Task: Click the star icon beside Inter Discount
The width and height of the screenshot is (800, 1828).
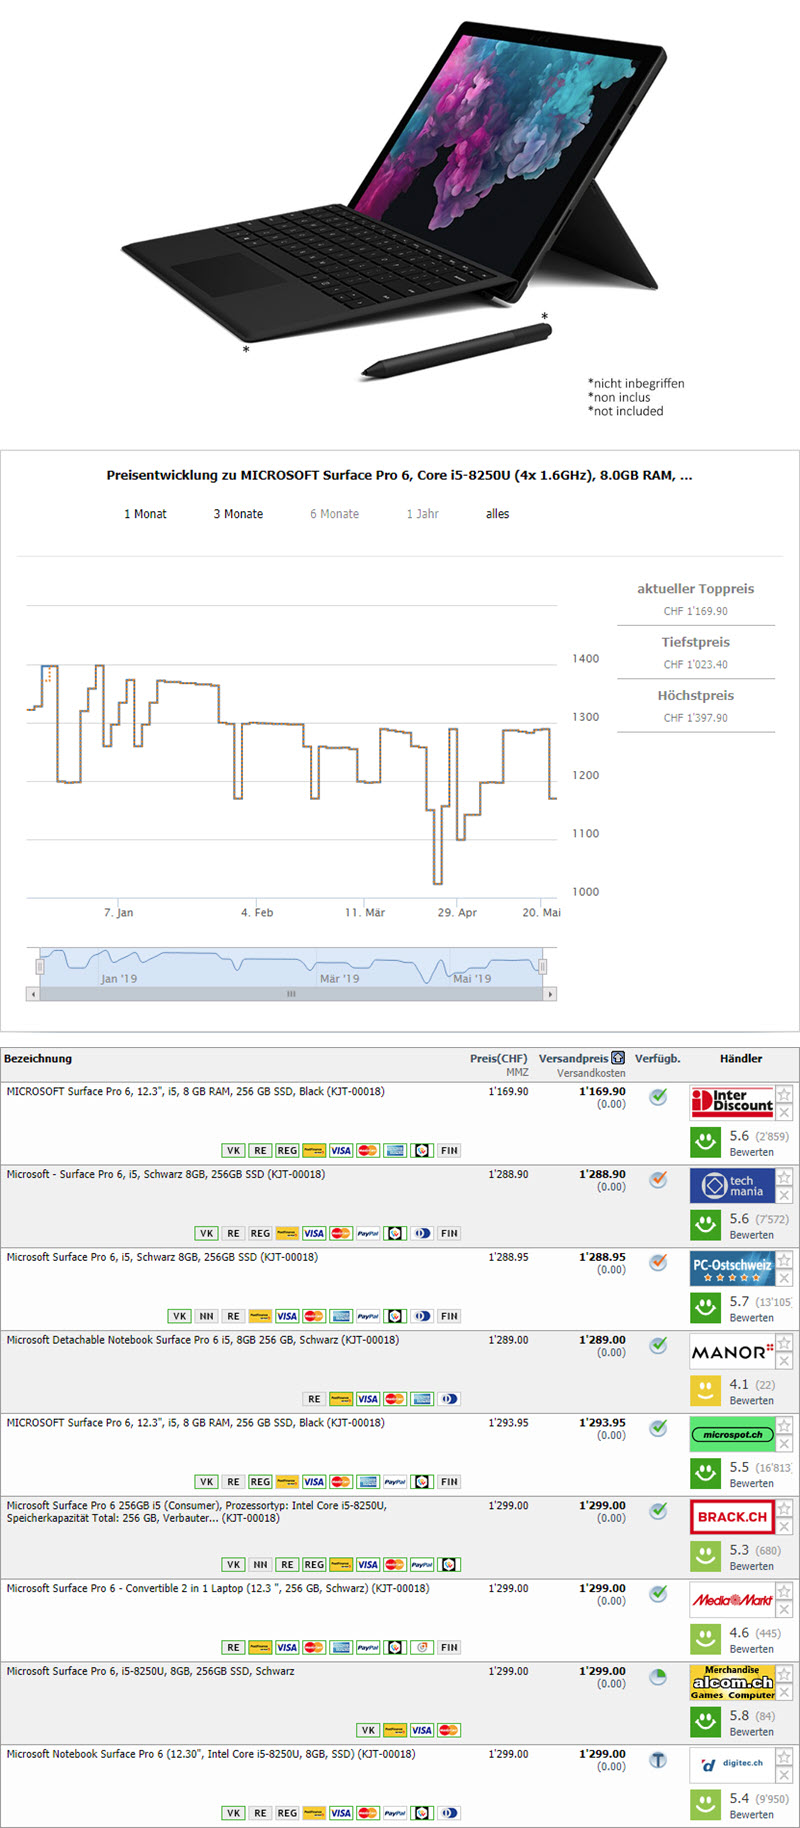Action: click(784, 1094)
